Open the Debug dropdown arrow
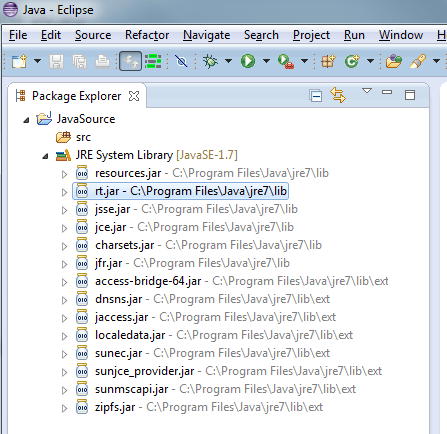The width and height of the screenshot is (447, 434). [x=228, y=61]
